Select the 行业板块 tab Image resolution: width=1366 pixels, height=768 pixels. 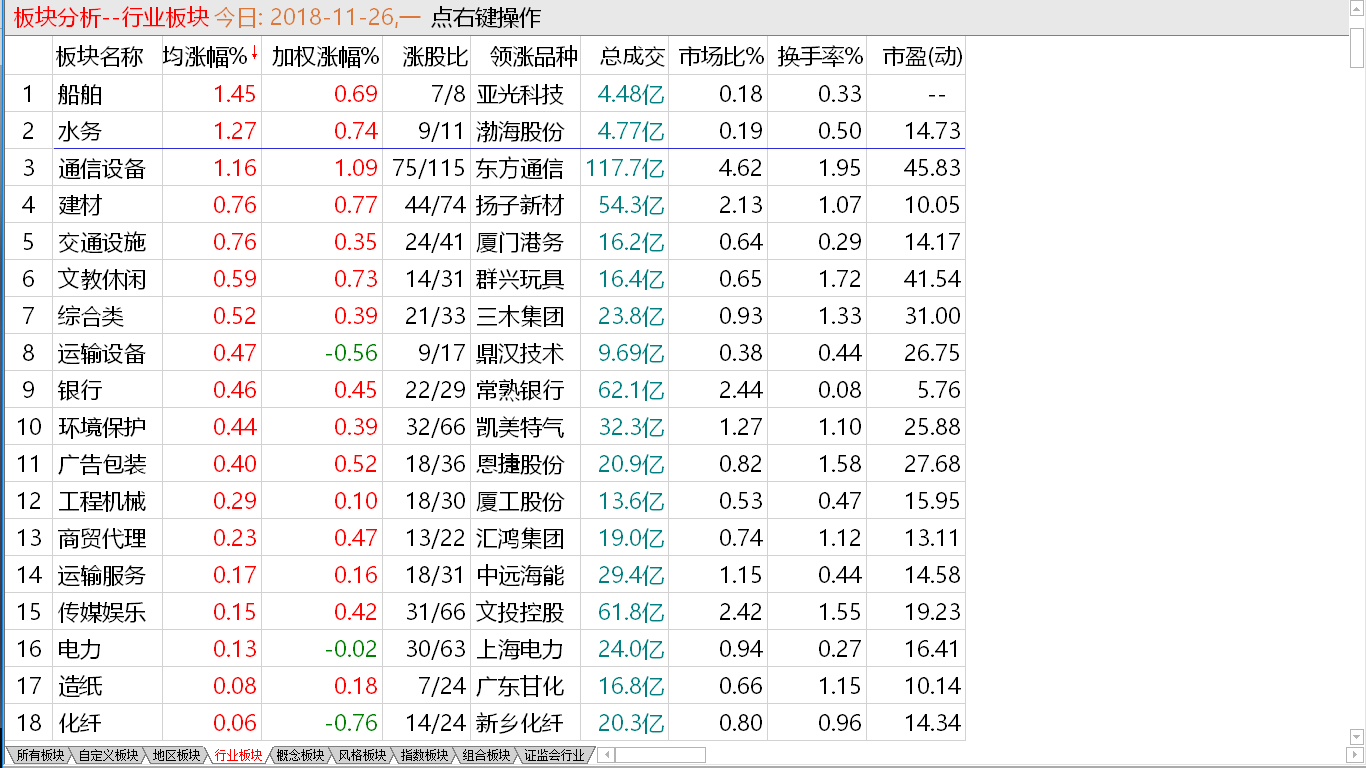coord(238,755)
